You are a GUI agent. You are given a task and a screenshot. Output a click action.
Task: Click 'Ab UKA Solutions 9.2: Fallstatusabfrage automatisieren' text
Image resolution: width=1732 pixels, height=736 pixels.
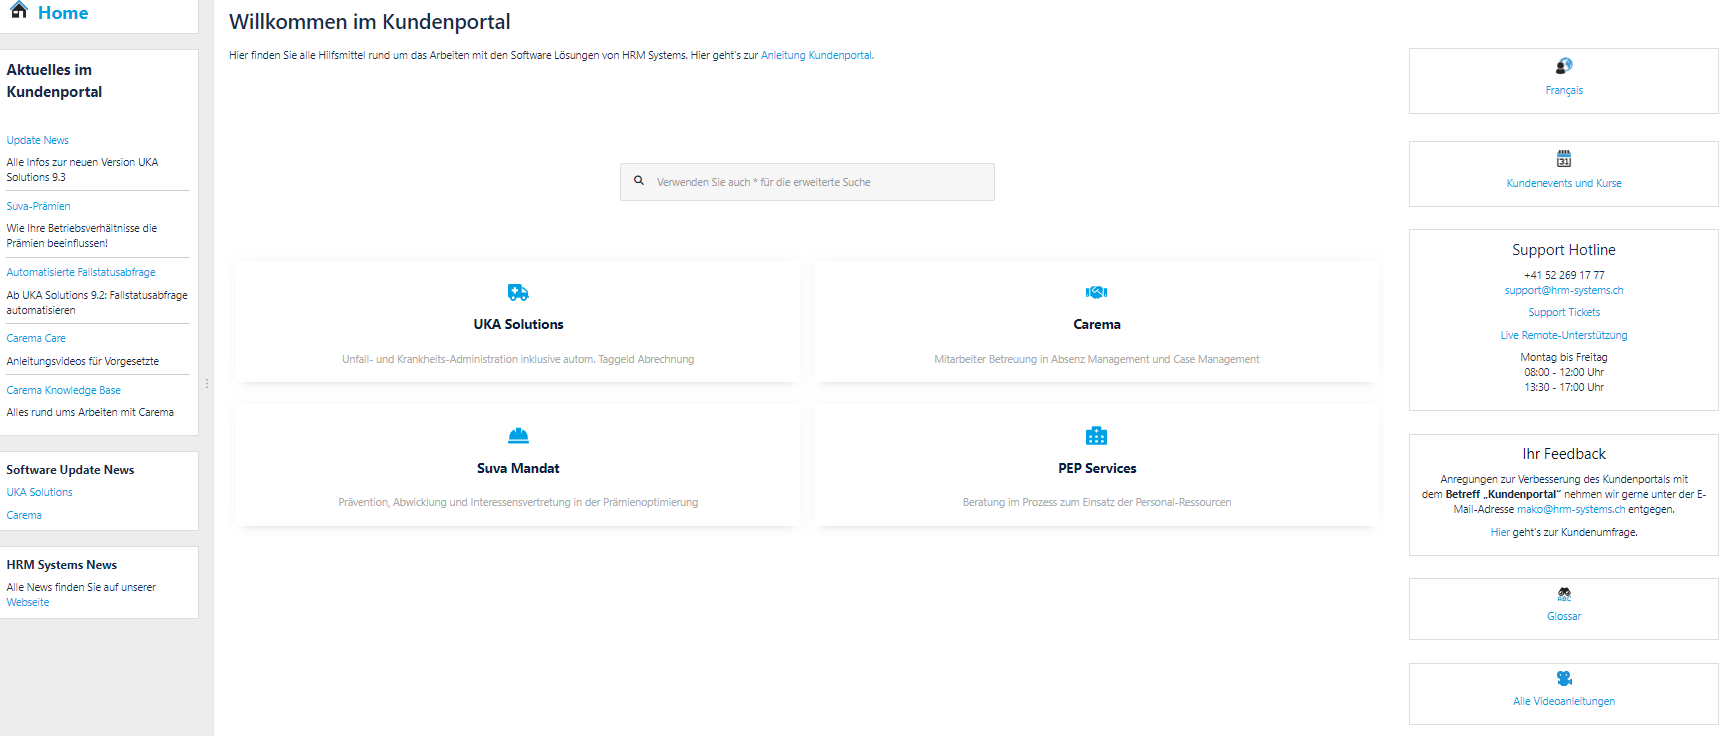click(x=97, y=302)
